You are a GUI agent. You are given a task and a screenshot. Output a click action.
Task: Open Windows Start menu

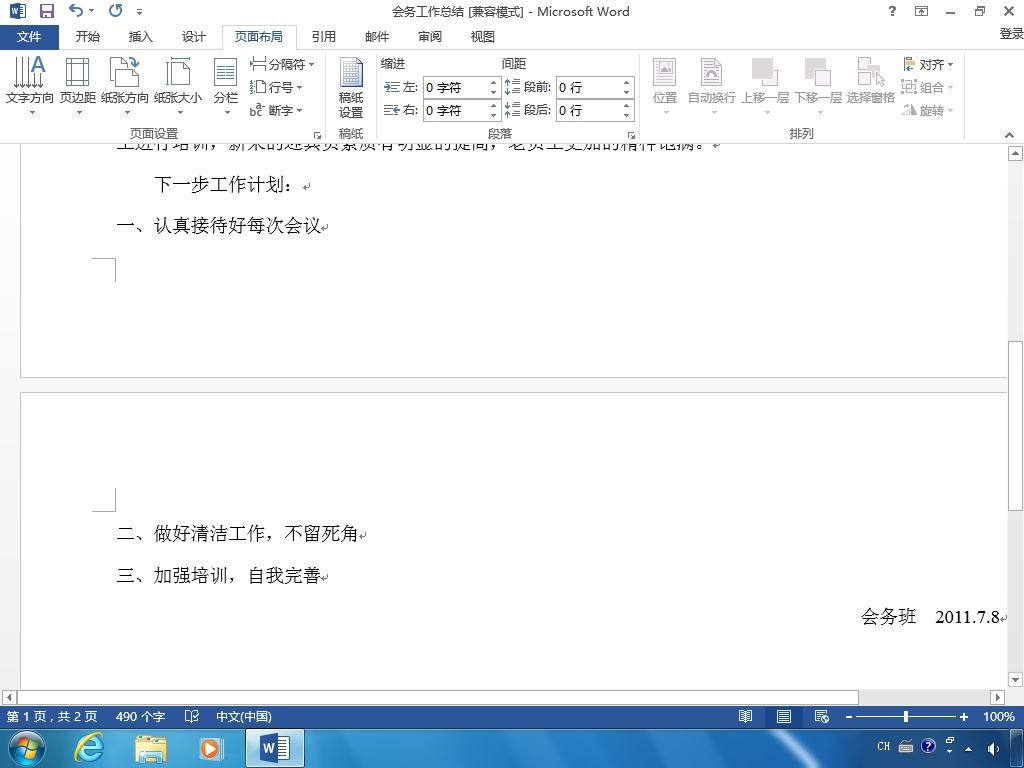click(27, 748)
